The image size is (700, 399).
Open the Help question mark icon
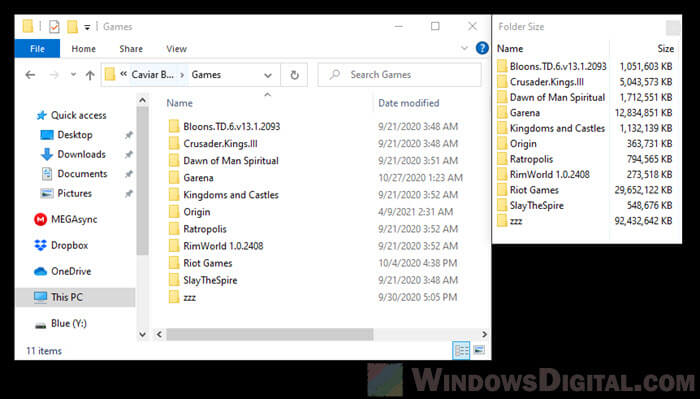482,48
